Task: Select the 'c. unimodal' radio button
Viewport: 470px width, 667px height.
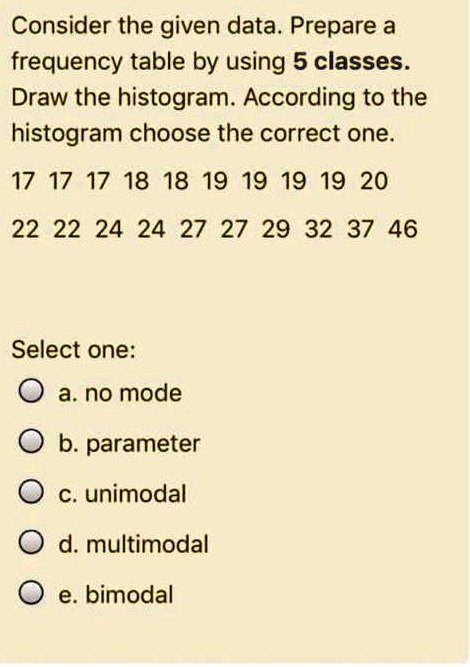Action: coord(31,492)
